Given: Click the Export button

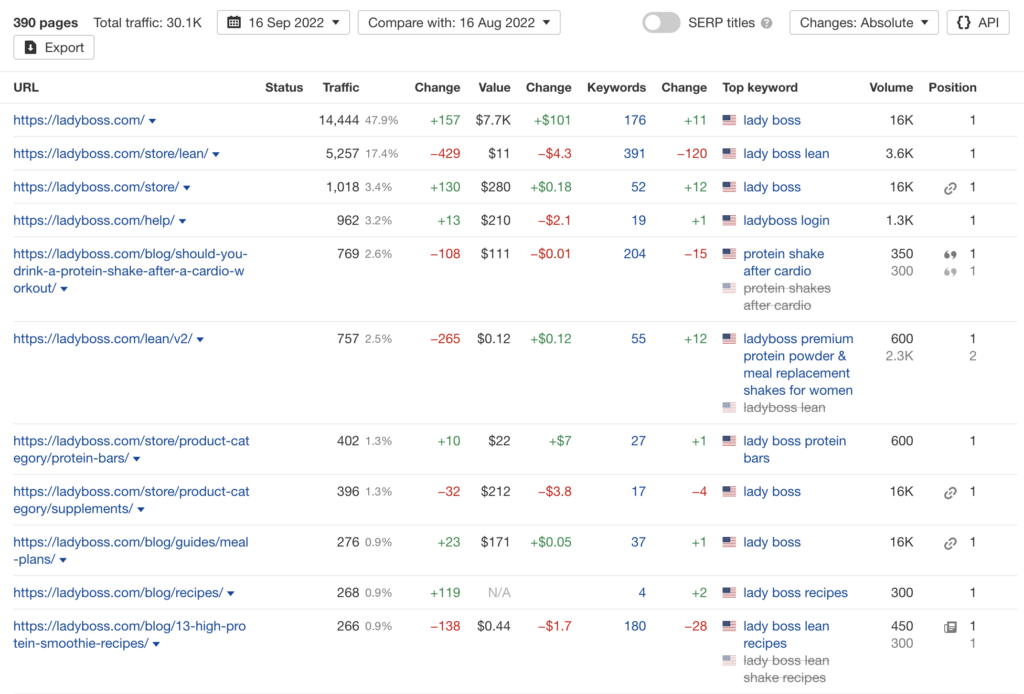Looking at the screenshot, I should click(54, 48).
